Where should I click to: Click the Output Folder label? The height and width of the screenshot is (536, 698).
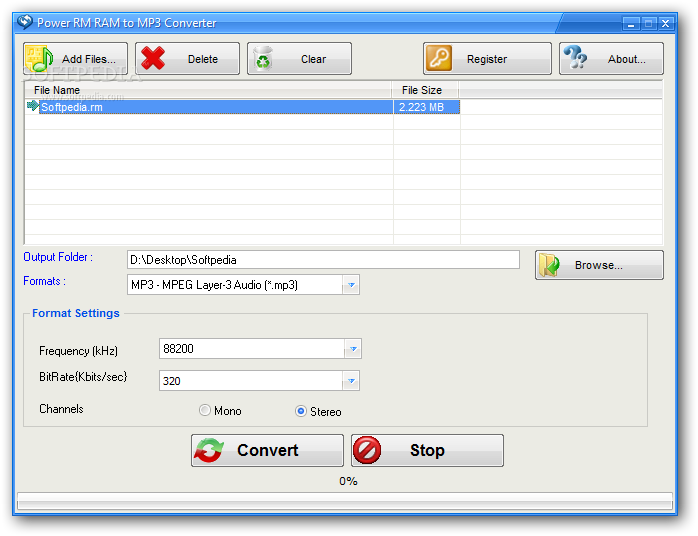[x=58, y=257]
